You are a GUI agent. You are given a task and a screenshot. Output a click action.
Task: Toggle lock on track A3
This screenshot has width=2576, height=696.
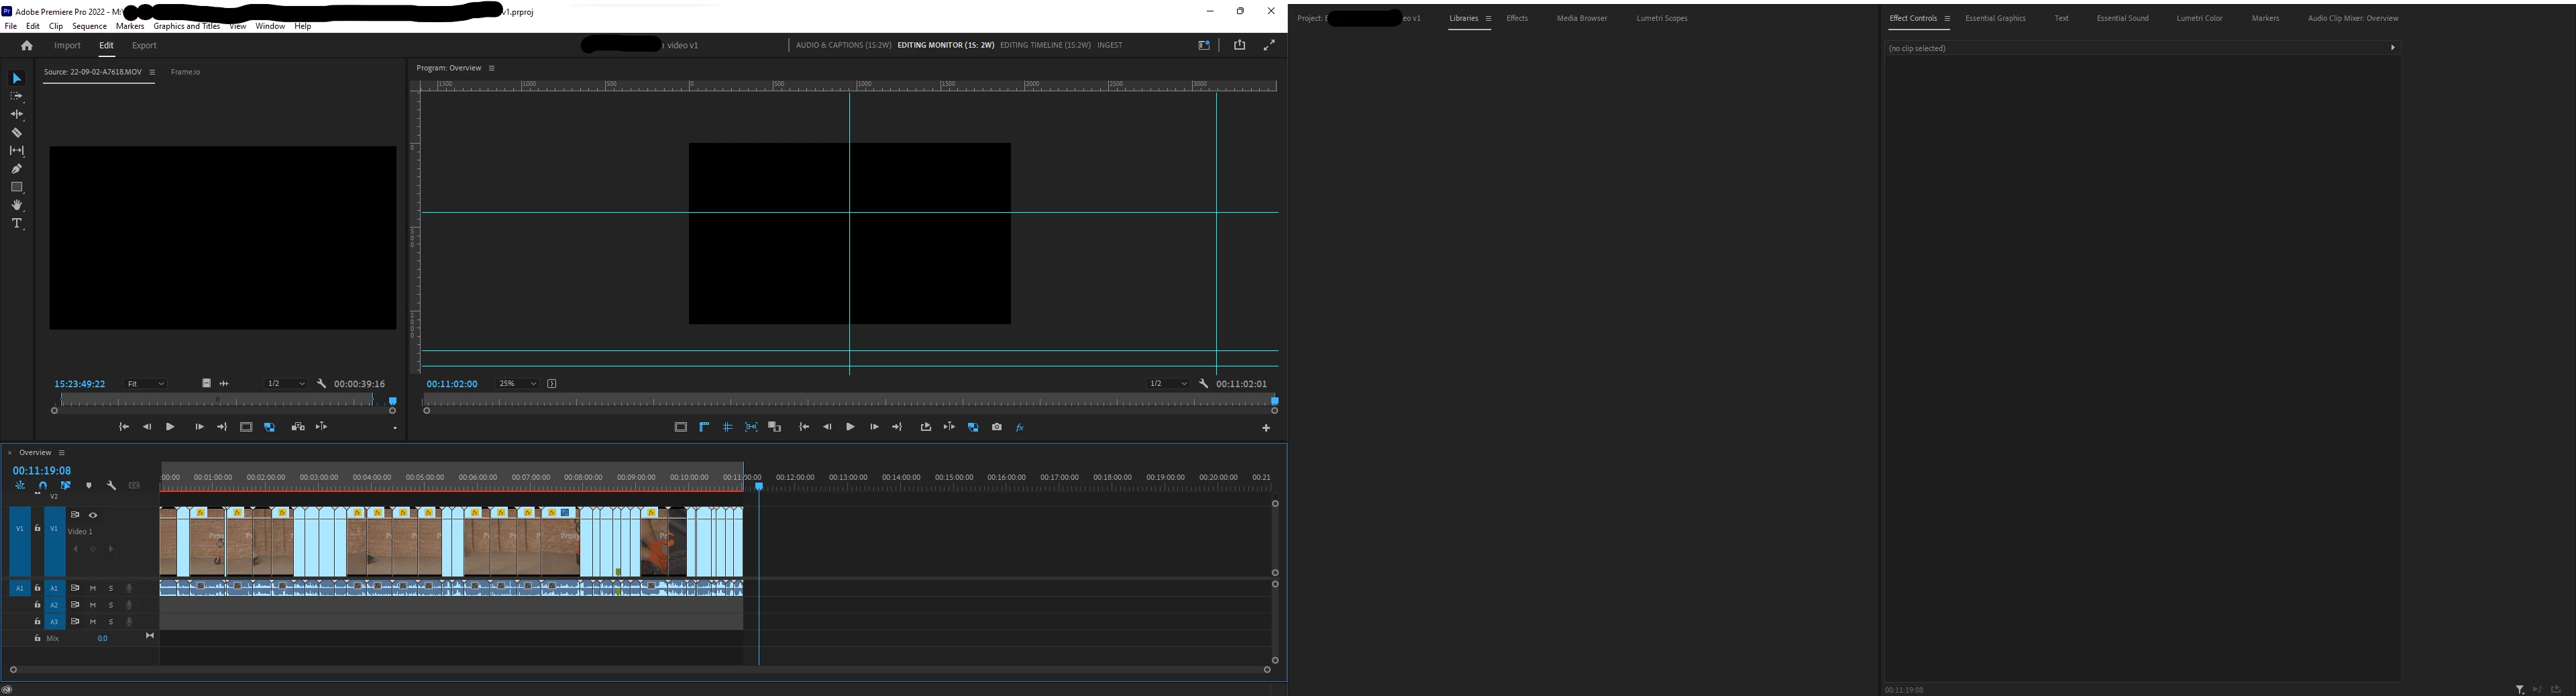pos(37,622)
